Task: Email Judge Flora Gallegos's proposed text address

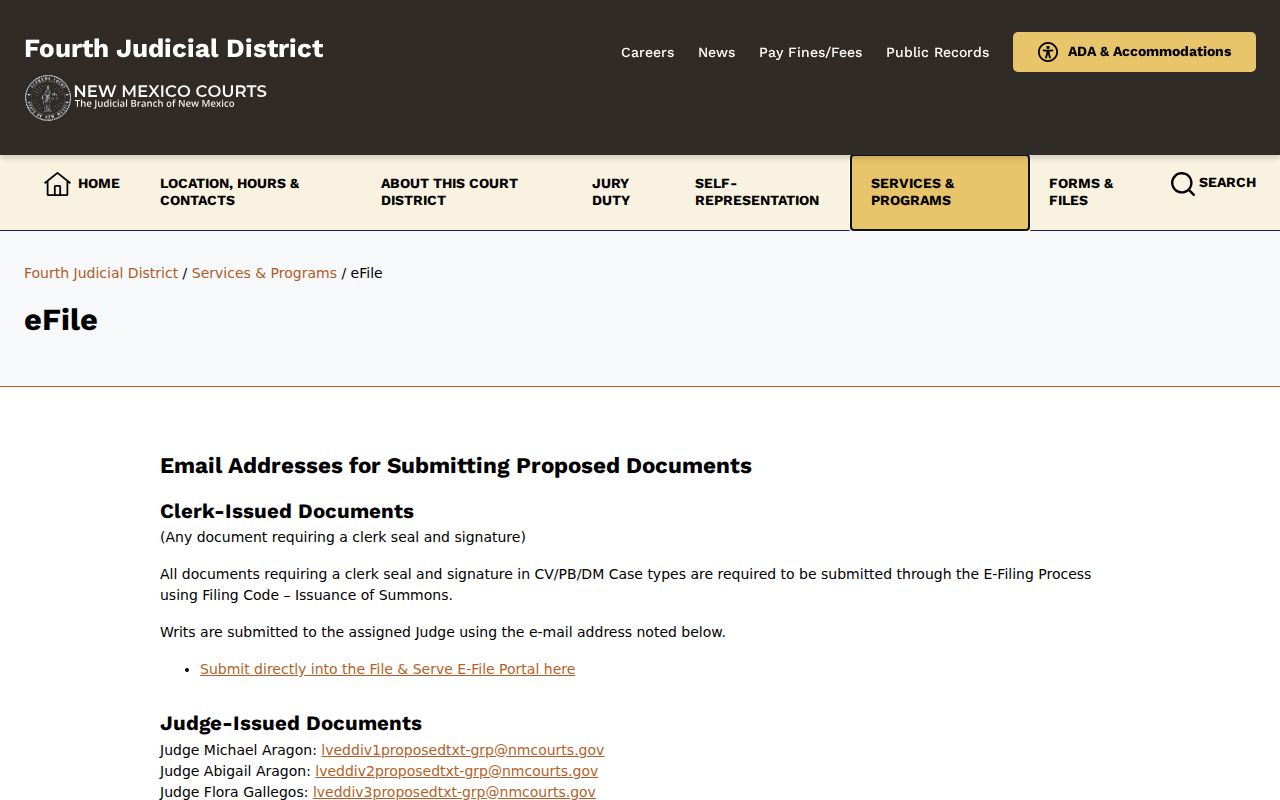Action: point(454,792)
